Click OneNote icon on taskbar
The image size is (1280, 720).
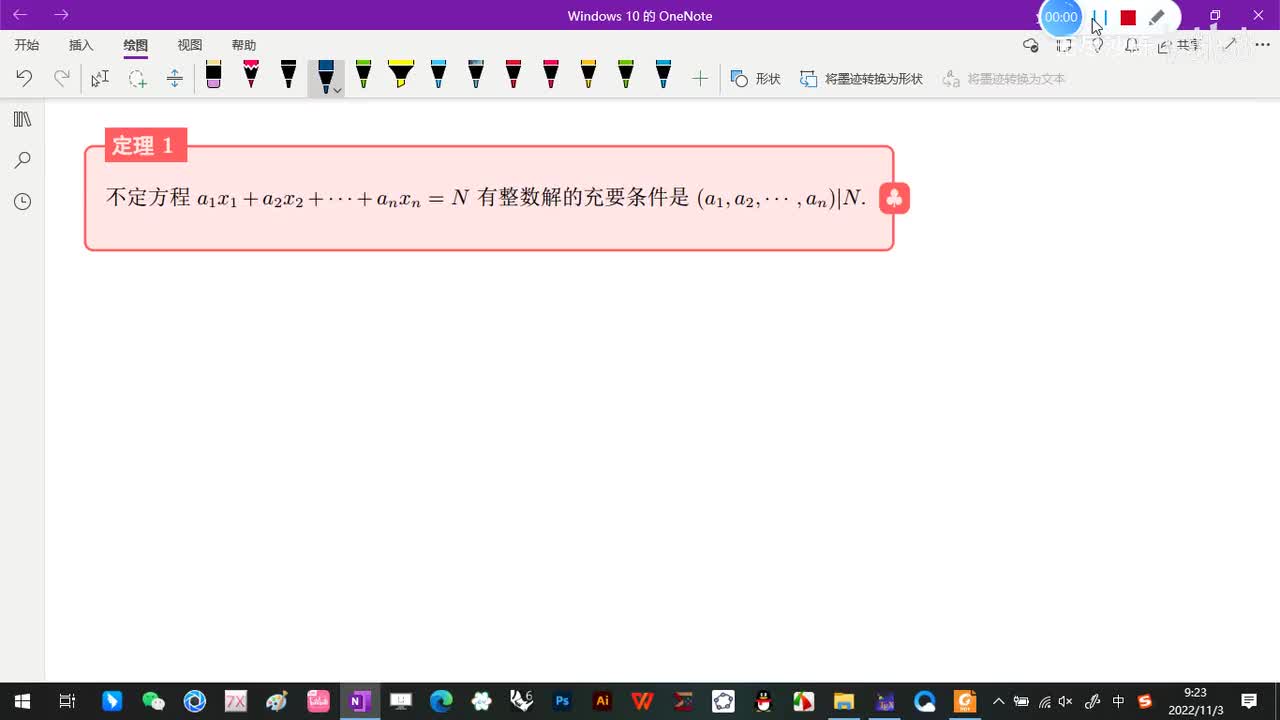coord(358,701)
